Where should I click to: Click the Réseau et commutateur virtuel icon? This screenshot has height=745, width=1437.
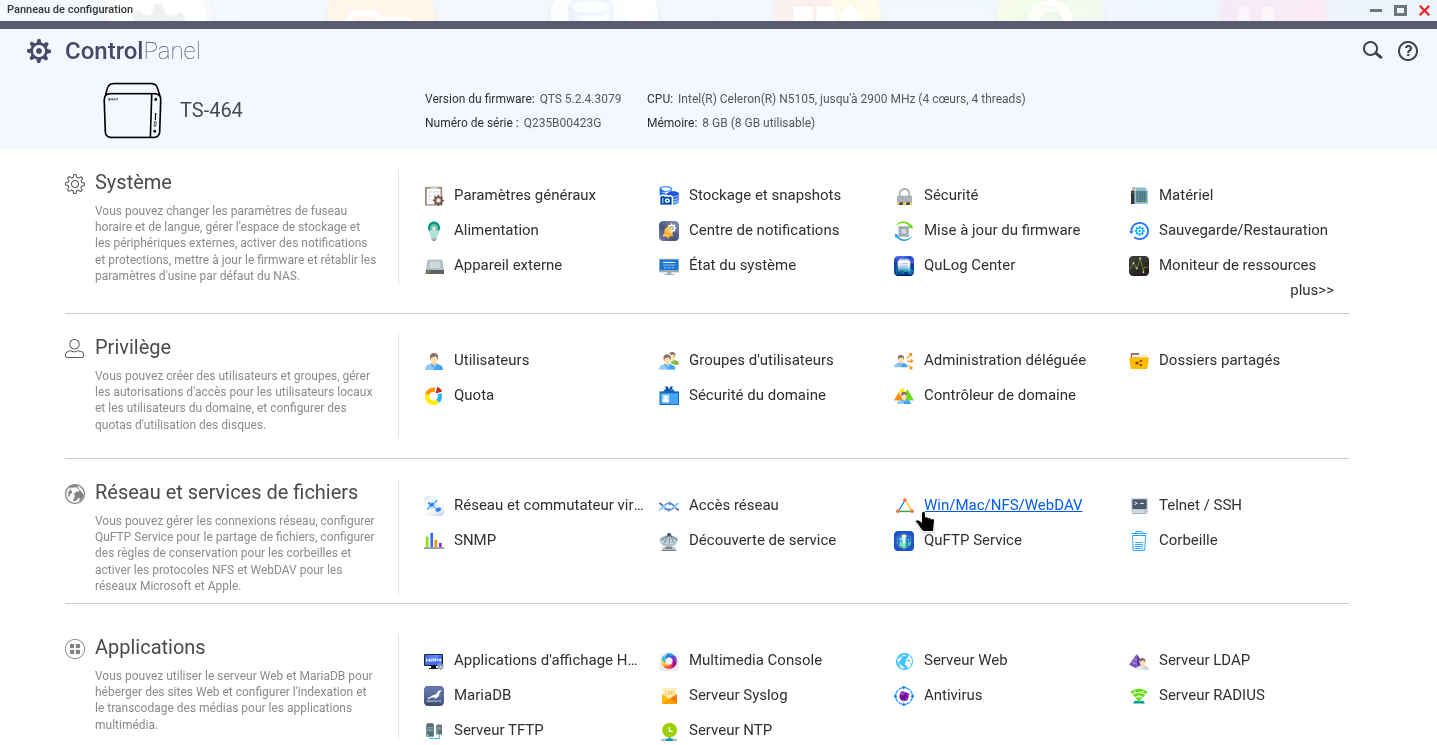click(434, 505)
